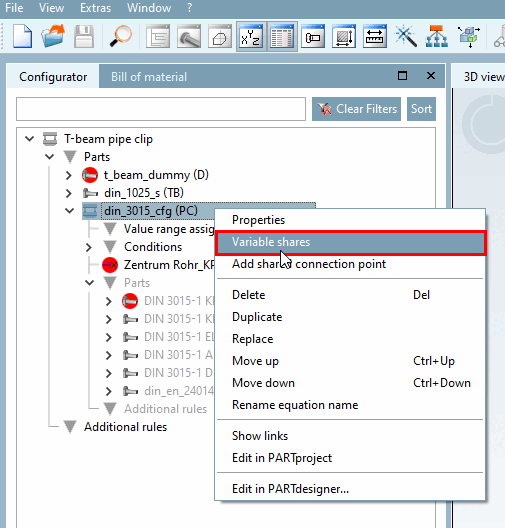Open the ? help menu
The width and height of the screenshot is (505, 528).
coord(190,8)
